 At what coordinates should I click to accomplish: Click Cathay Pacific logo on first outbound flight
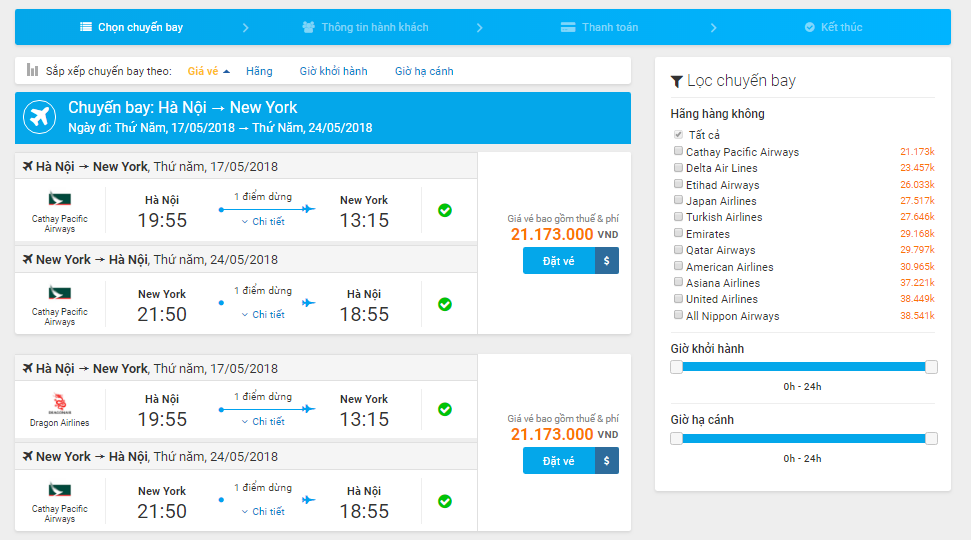pyautogui.click(x=59, y=199)
